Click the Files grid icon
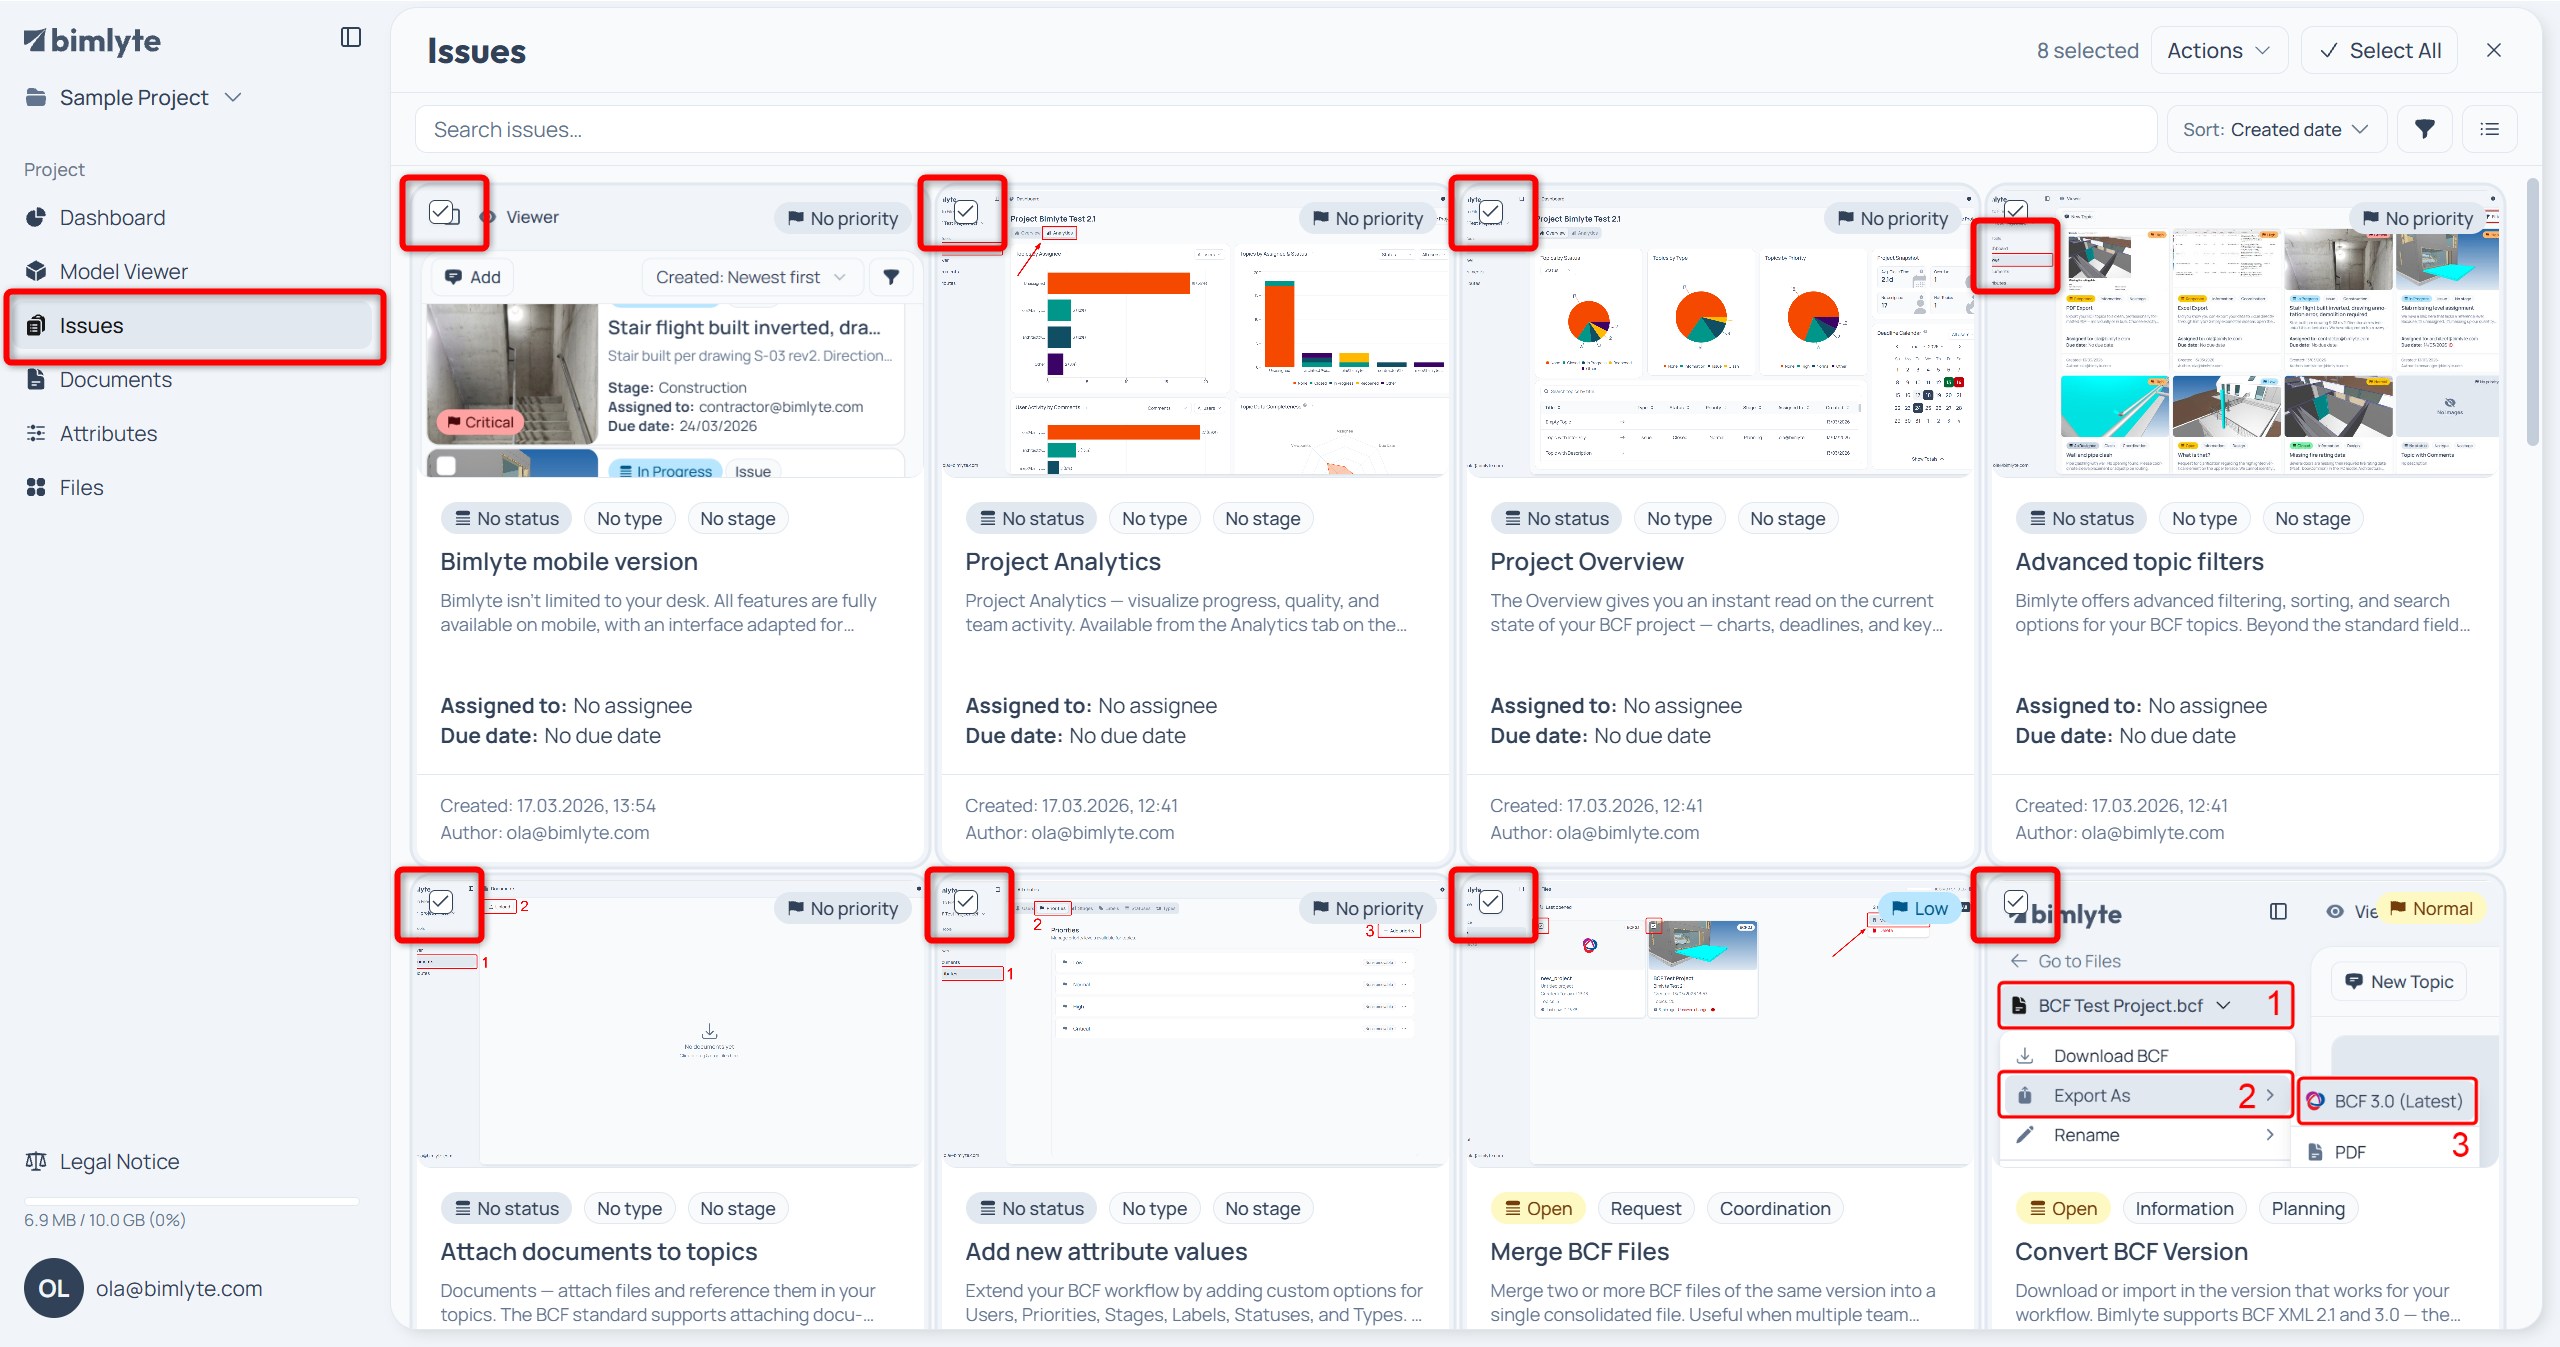This screenshot has width=2560, height=1347. 36,488
